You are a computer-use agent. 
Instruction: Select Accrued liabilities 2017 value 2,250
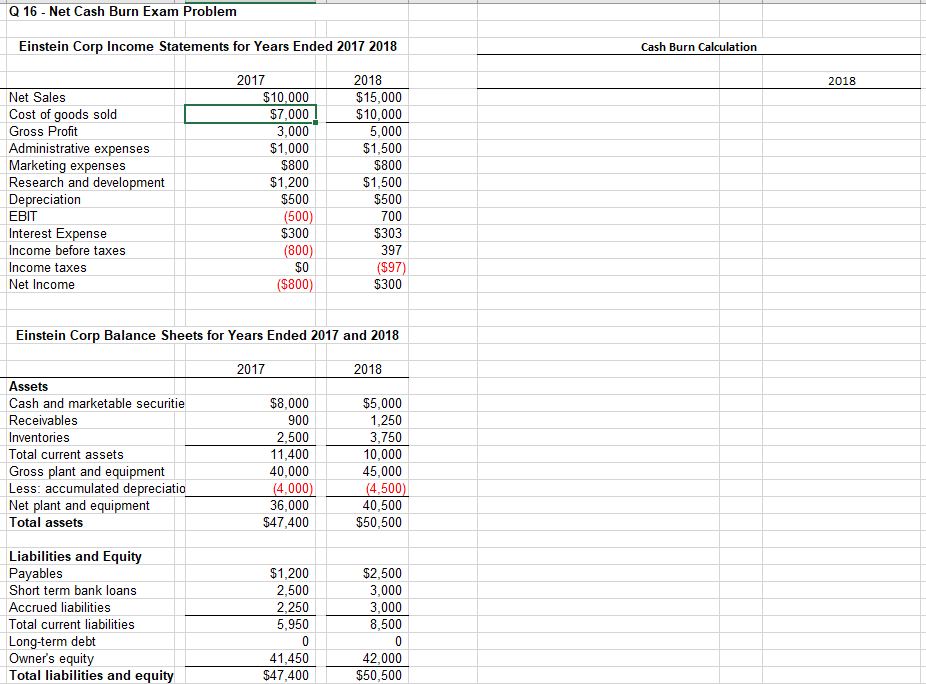click(293, 608)
